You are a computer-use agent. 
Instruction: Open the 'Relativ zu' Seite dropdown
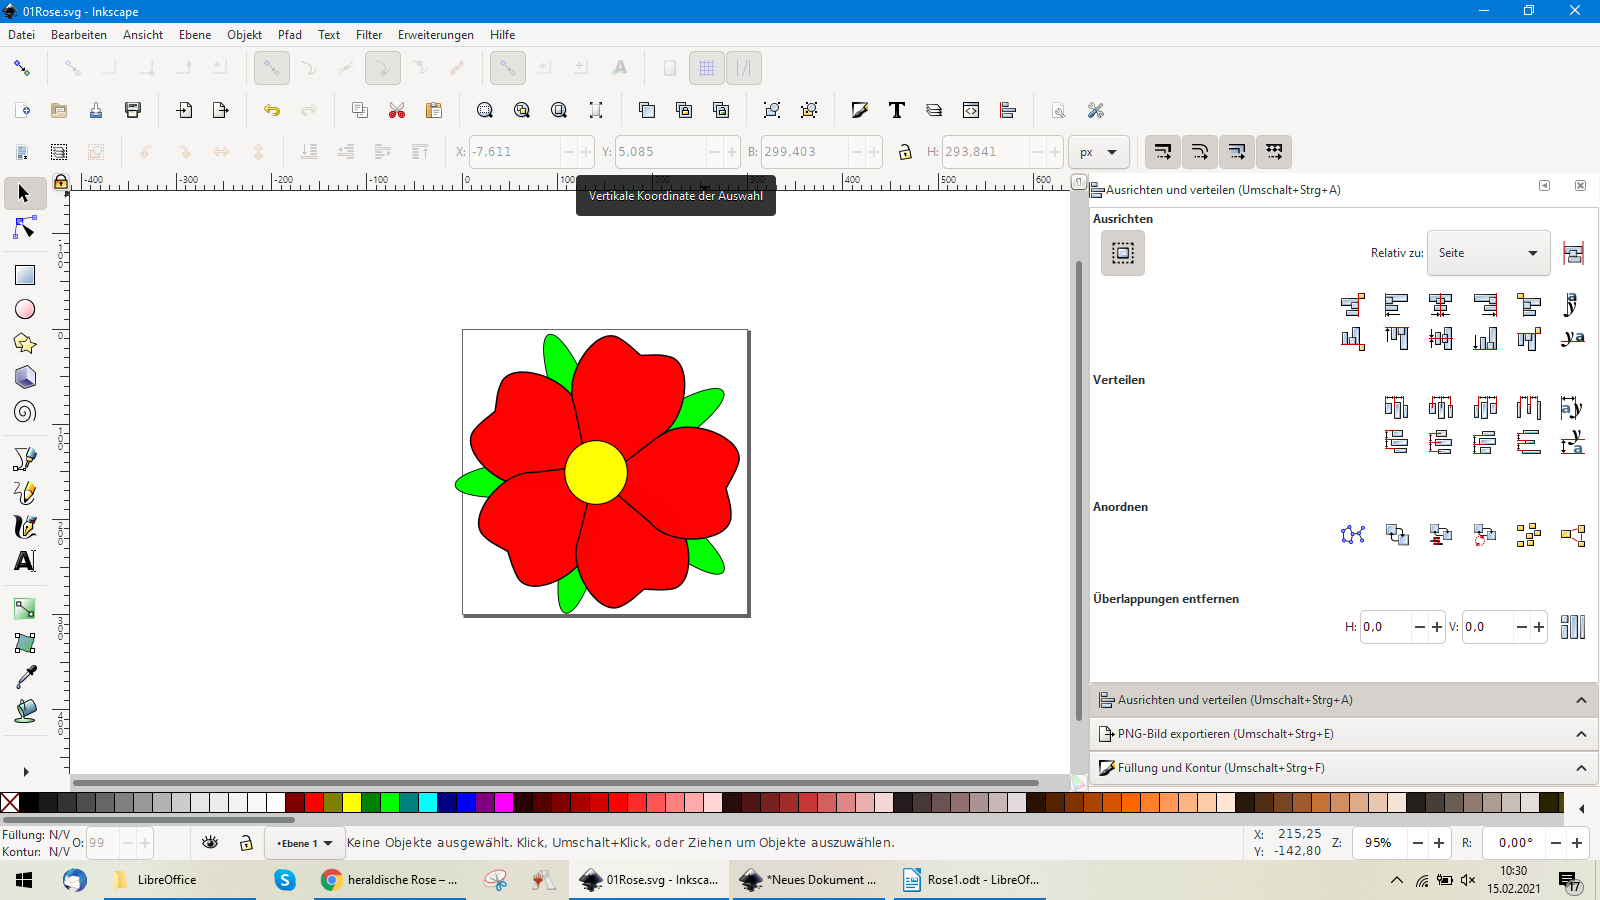click(x=1488, y=253)
